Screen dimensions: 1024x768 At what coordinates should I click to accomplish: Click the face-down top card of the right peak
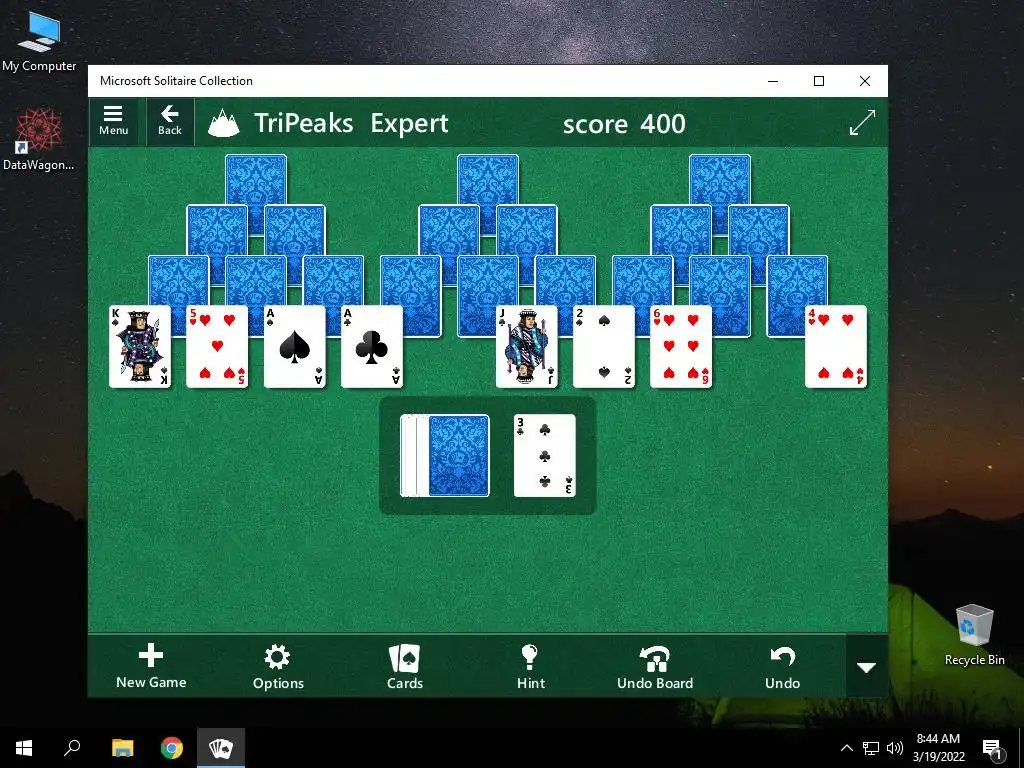coord(720,180)
